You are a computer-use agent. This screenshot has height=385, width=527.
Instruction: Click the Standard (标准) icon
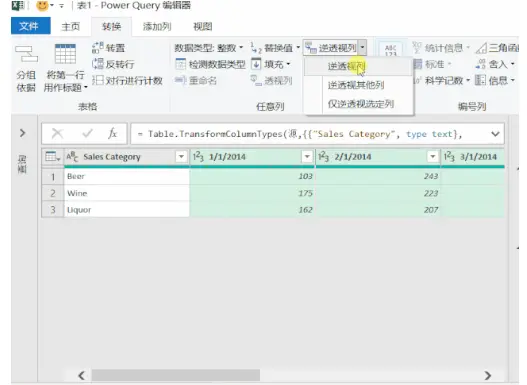[417, 64]
